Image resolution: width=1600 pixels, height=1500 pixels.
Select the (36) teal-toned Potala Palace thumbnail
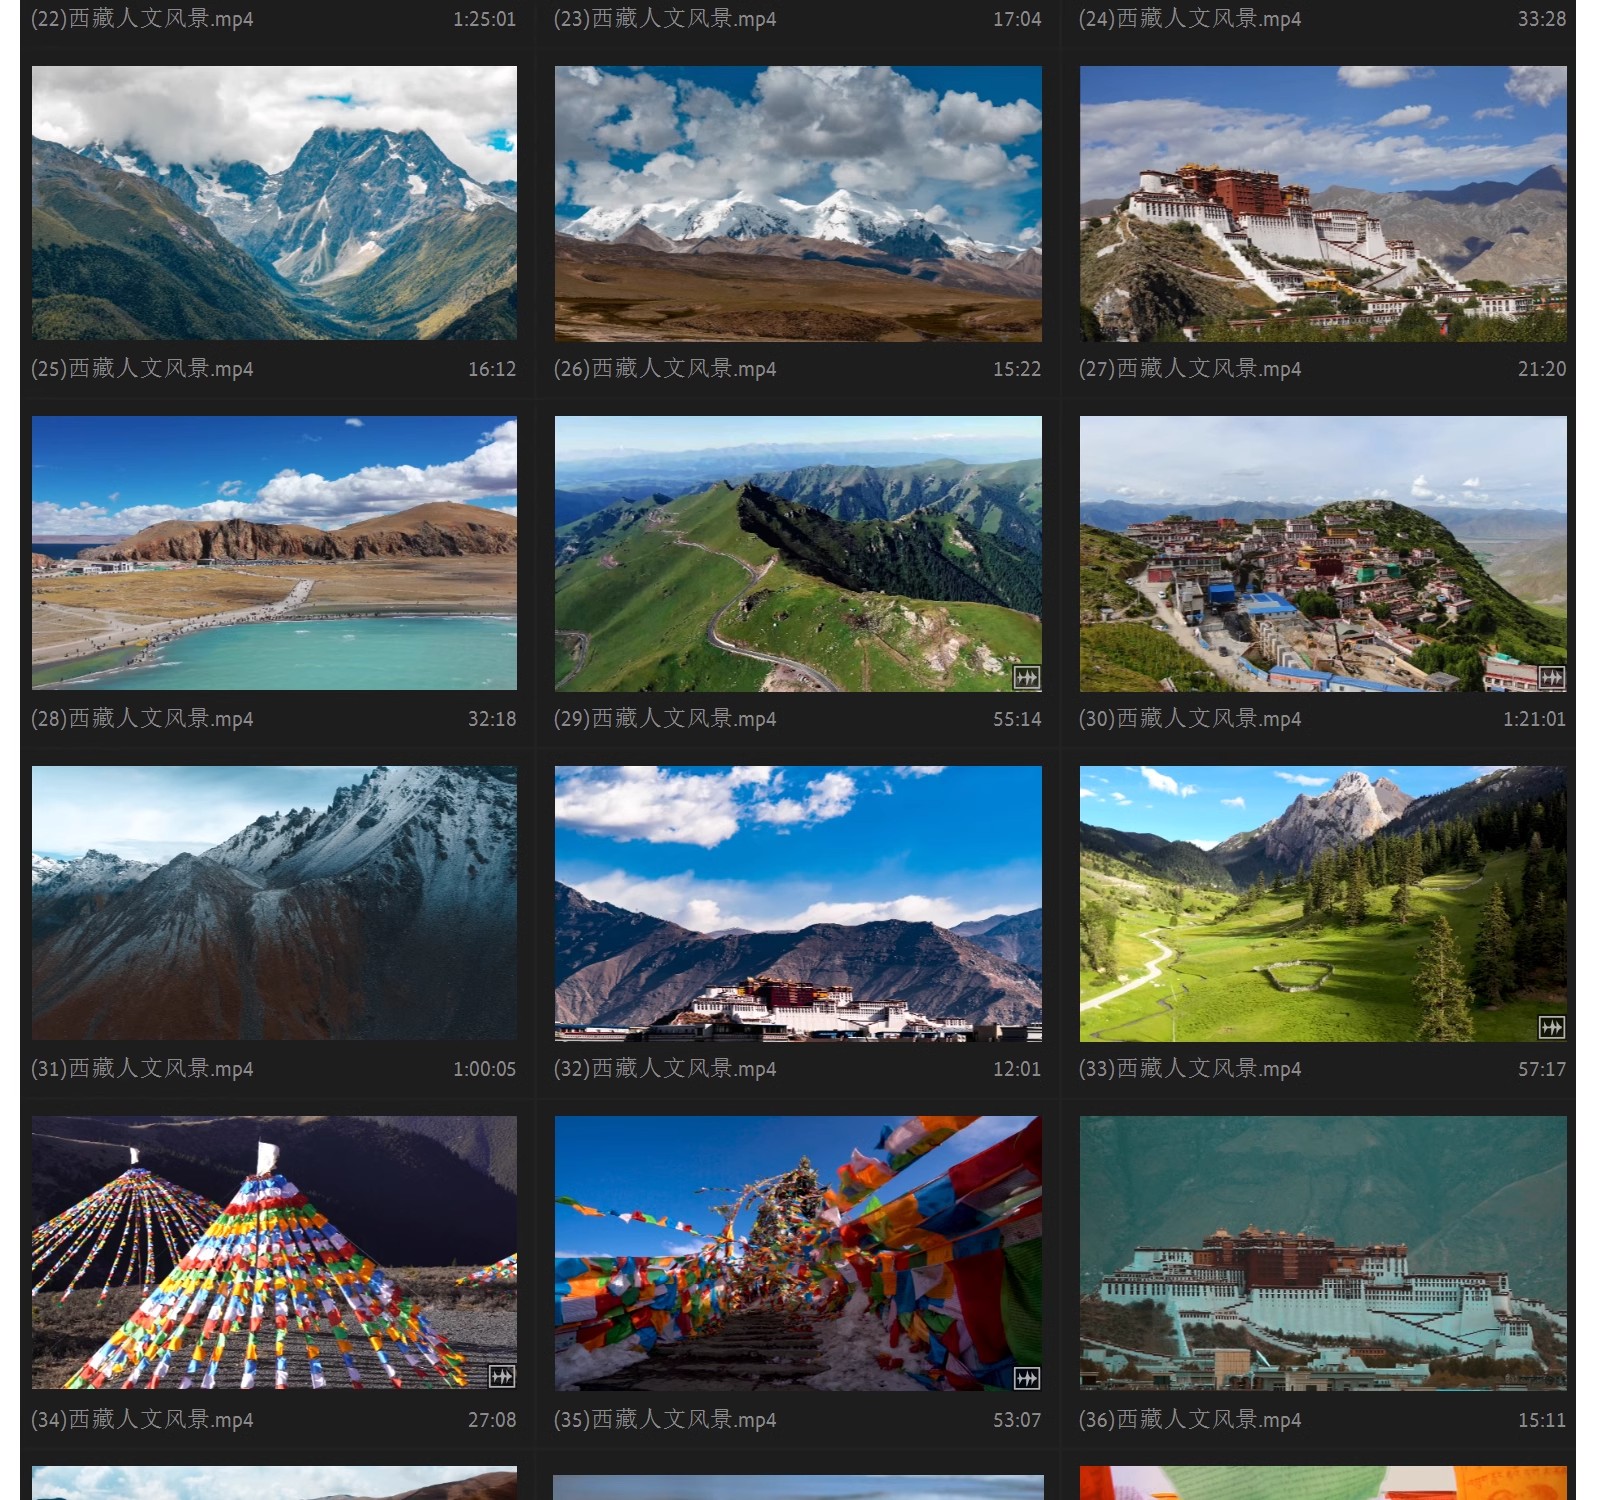(x=1323, y=1254)
